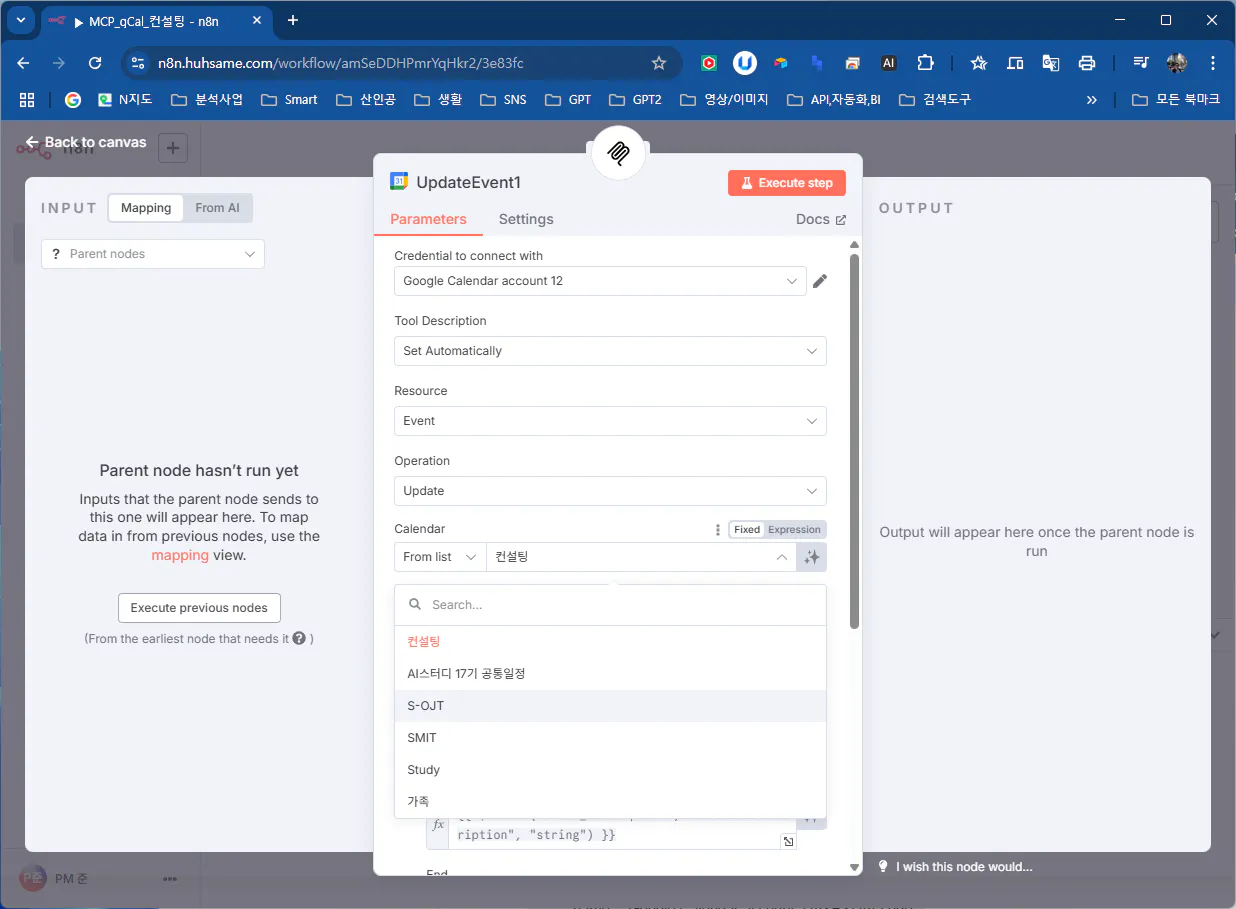Open the Tool Description Set Automatically dropdown
The width and height of the screenshot is (1236, 909).
[x=610, y=351]
